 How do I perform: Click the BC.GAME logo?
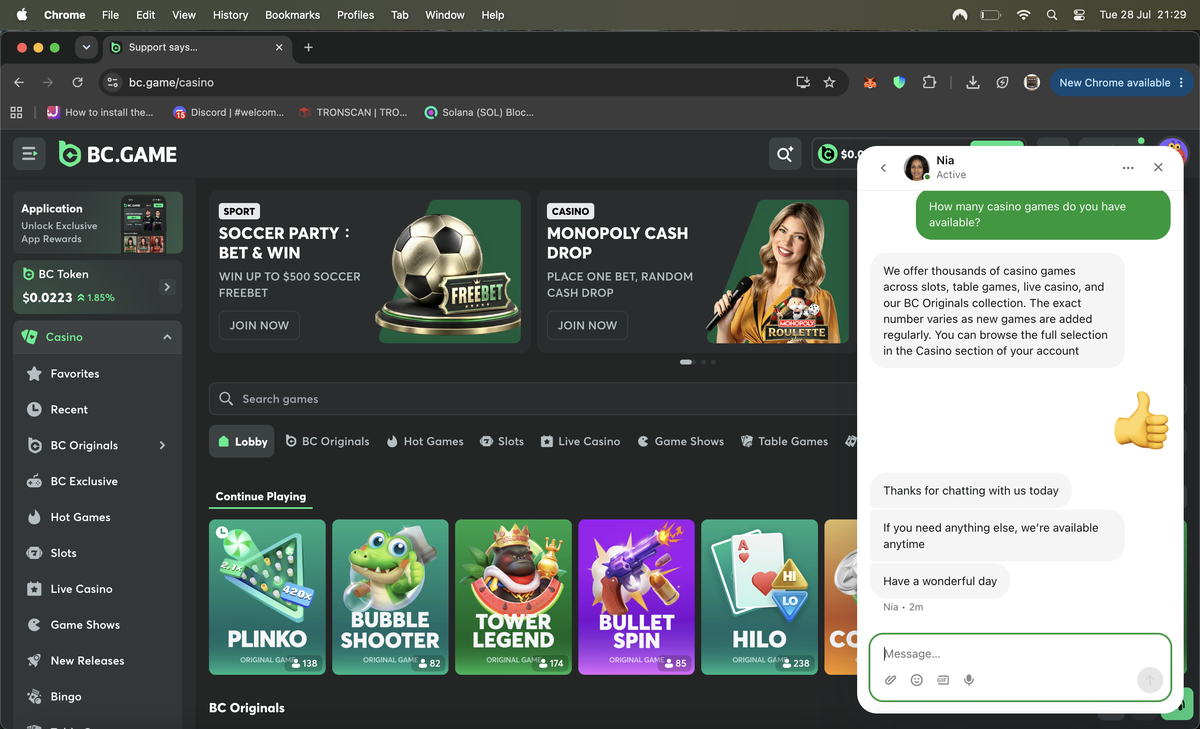tap(118, 154)
